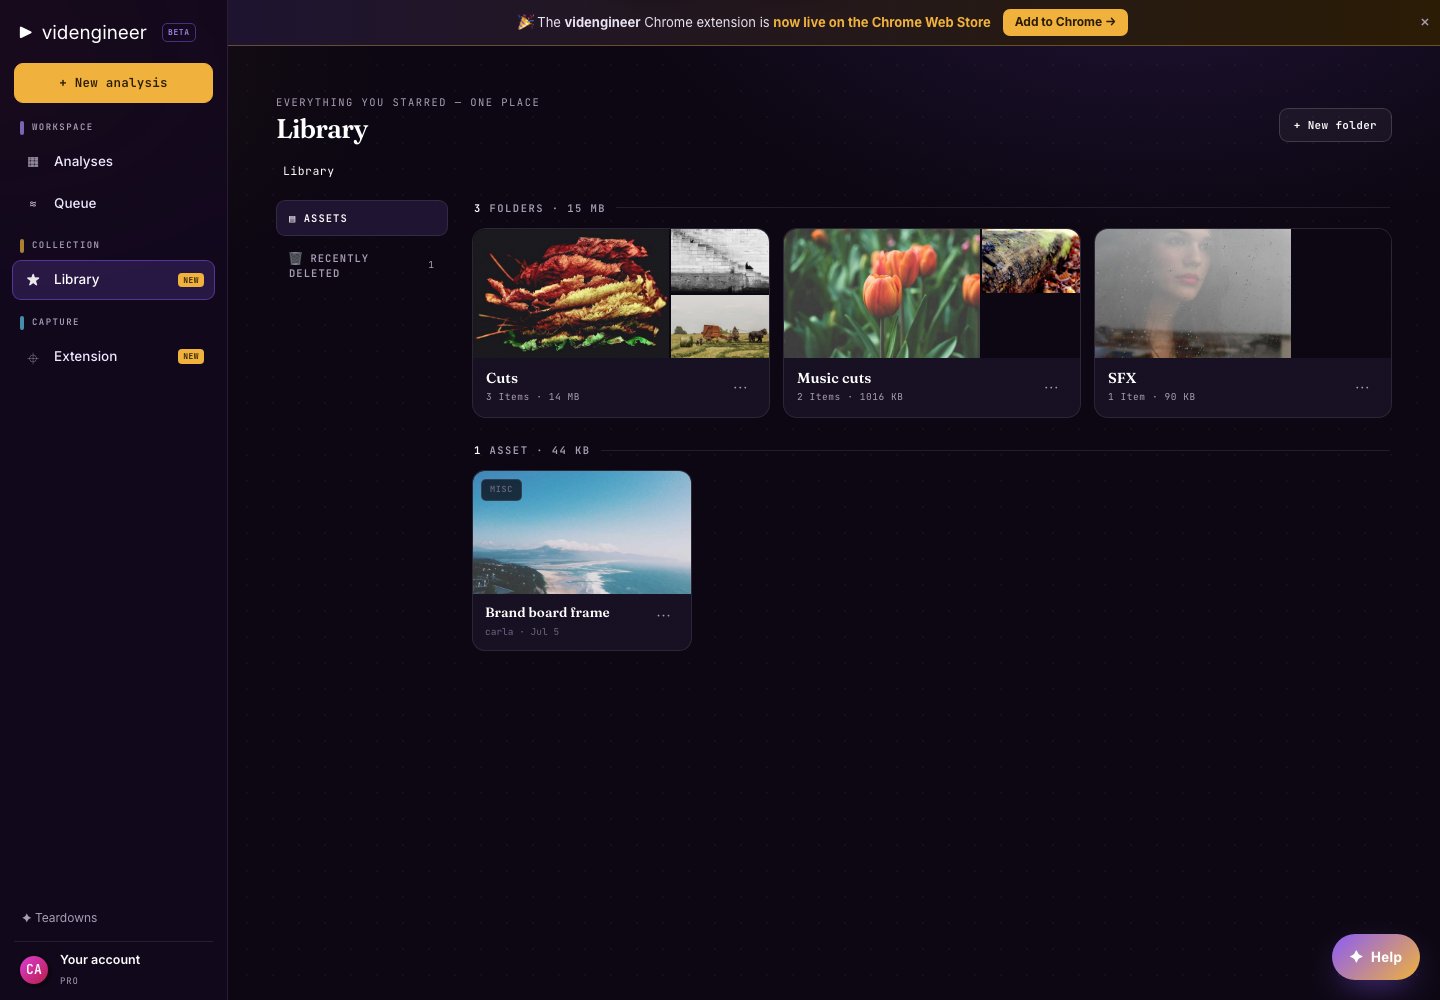Open Your account settings
The width and height of the screenshot is (1440, 1000).
100,960
